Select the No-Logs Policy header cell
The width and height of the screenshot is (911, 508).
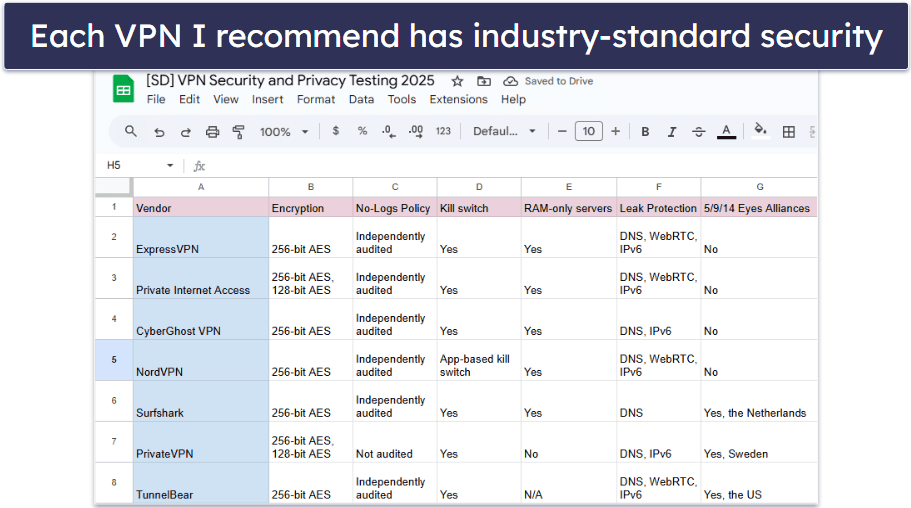click(x=395, y=208)
